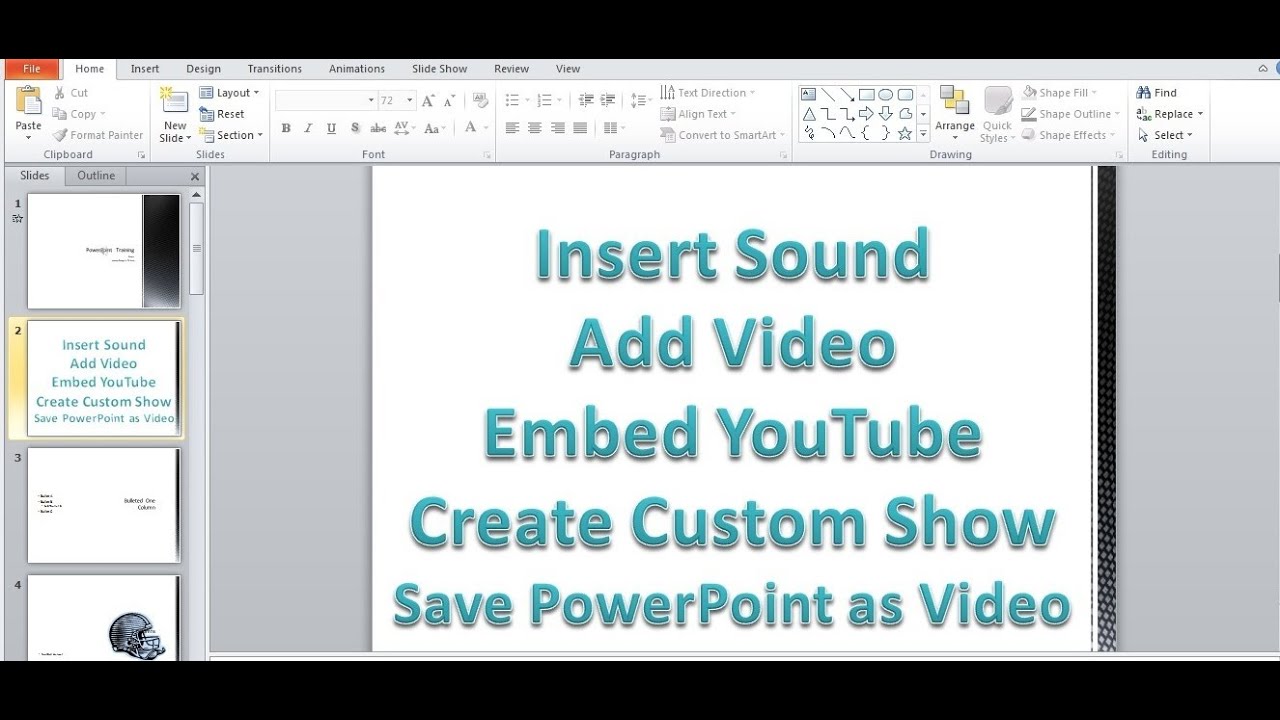Pick the Oval shape from the gallery
1280x720 pixels.
pos(886,95)
